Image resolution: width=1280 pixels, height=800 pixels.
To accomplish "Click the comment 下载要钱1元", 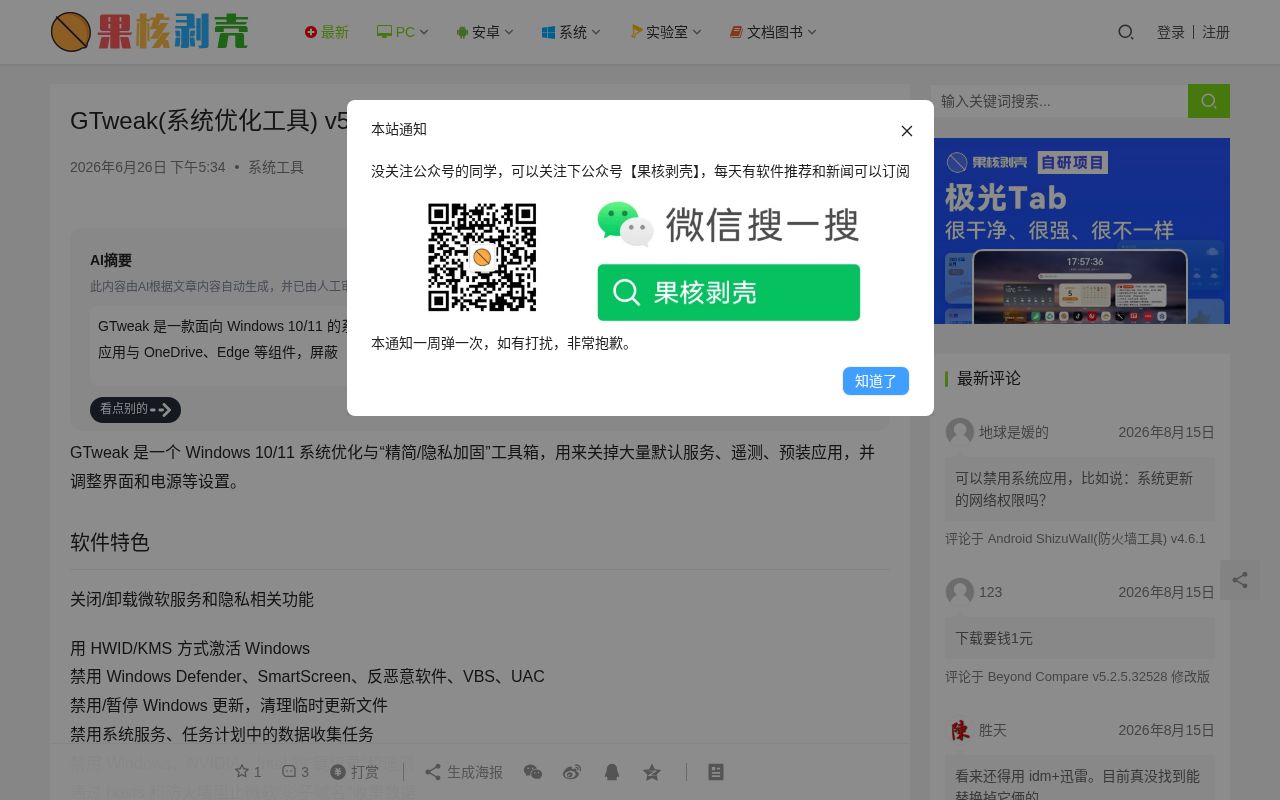I will [x=1080, y=638].
